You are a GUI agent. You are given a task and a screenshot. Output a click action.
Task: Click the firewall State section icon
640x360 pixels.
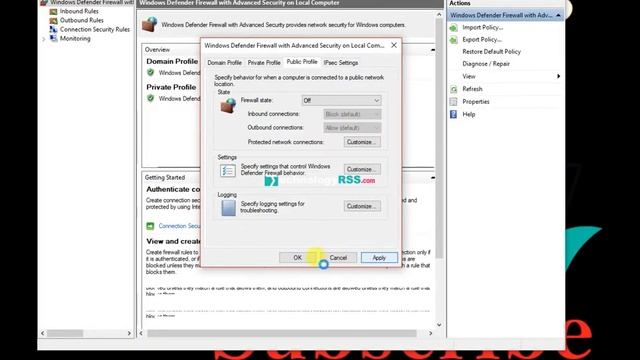228,105
